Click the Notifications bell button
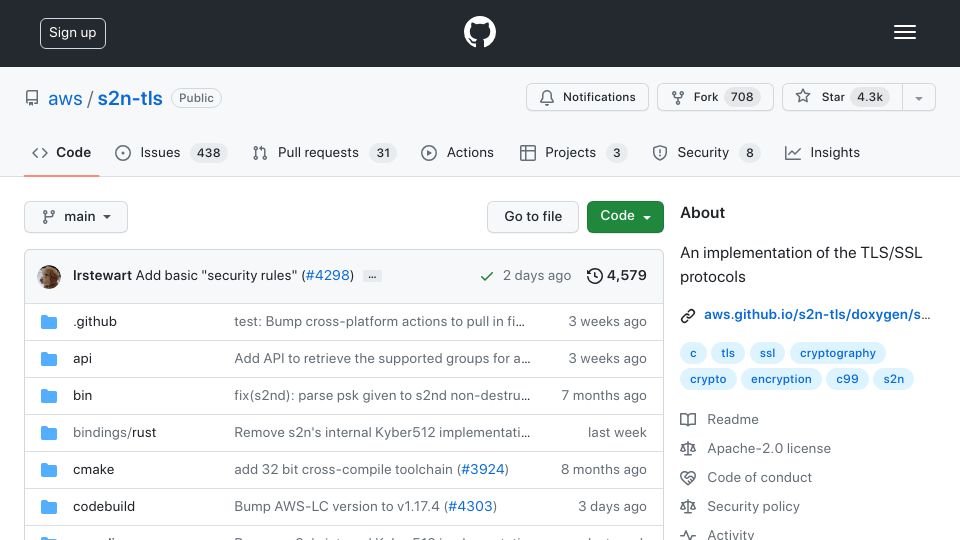The width and height of the screenshot is (960, 540). point(587,97)
